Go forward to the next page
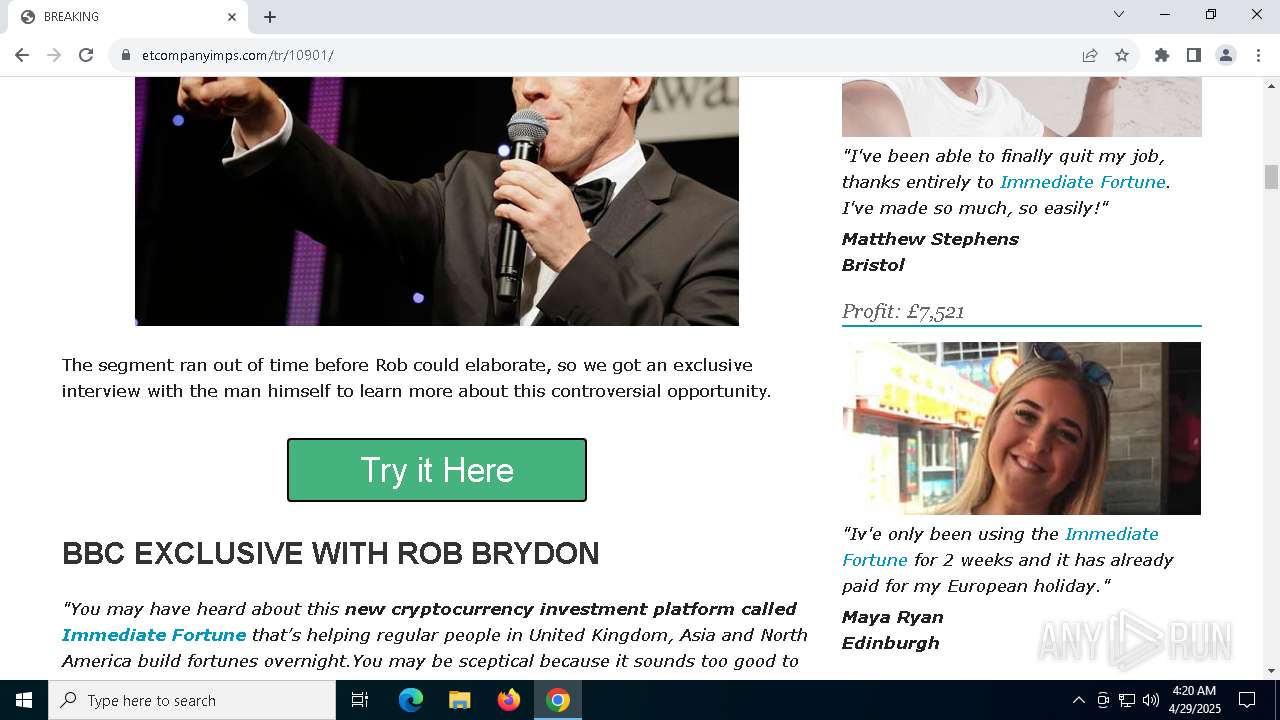 point(54,55)
